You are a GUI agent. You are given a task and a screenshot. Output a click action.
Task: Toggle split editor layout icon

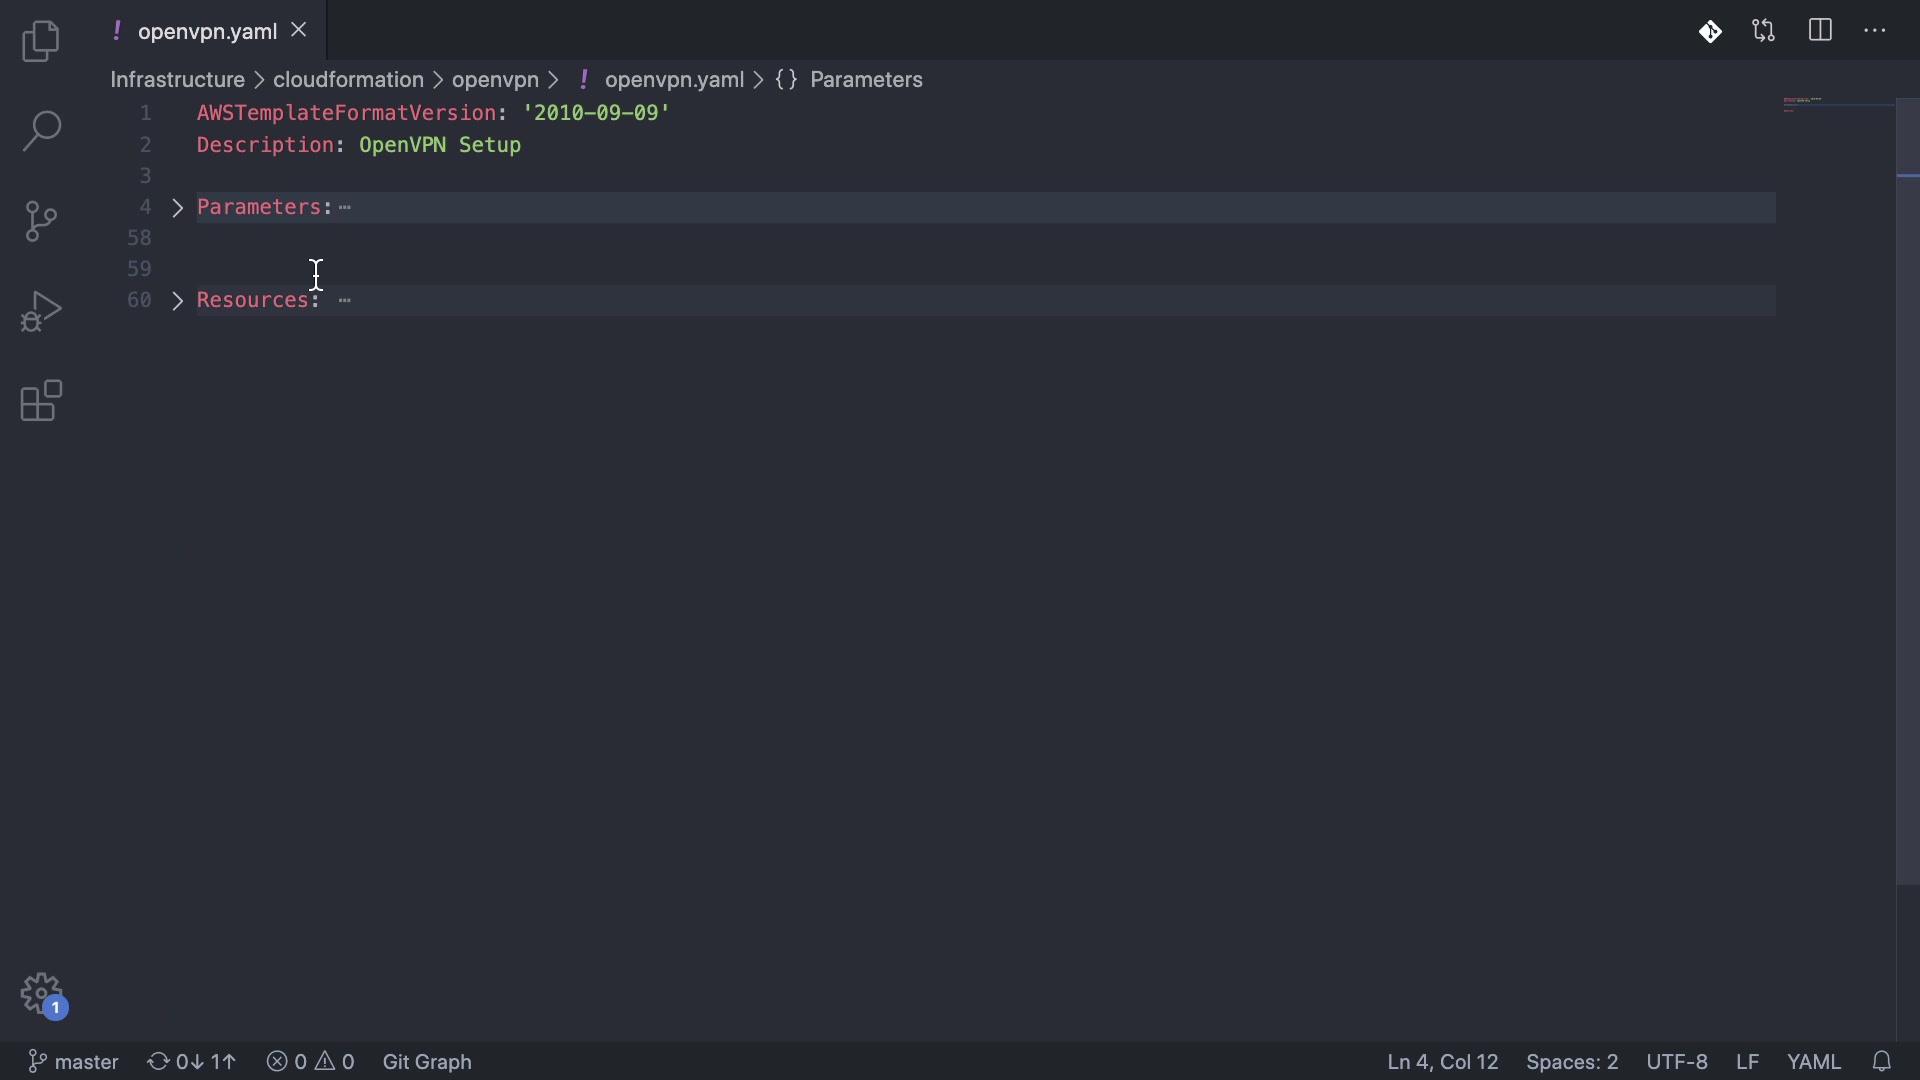(x=1821, y=32)
